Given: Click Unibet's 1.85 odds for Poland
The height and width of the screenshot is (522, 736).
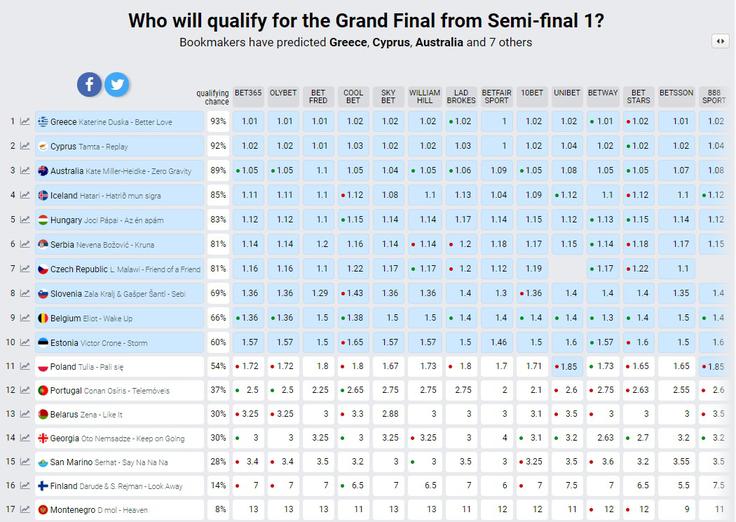Looking at the screenshot, I should pos(567,366).
